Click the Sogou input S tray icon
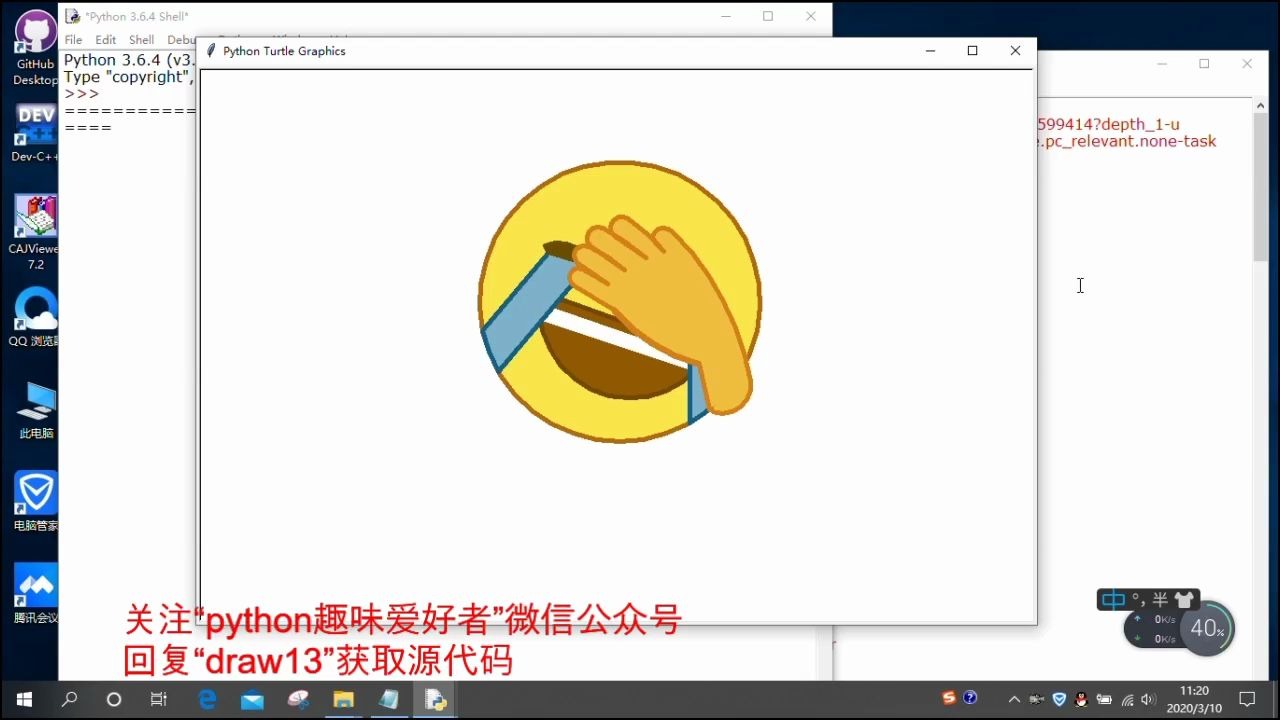 [x=950, y=698]
